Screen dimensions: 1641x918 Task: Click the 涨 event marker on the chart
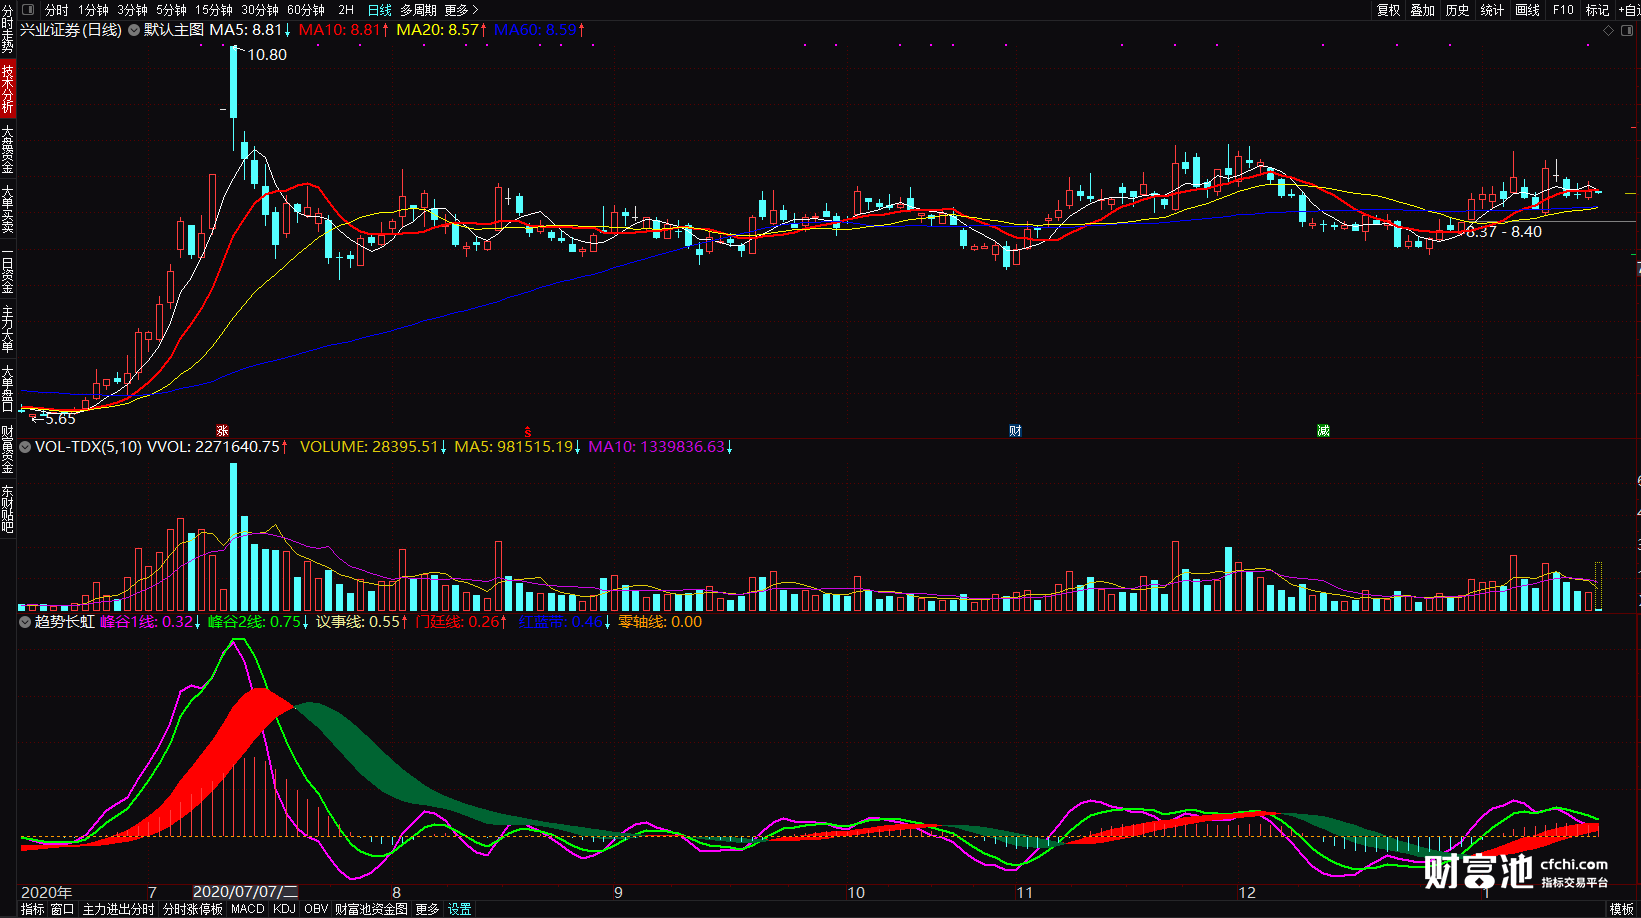[x=222, y=431]
